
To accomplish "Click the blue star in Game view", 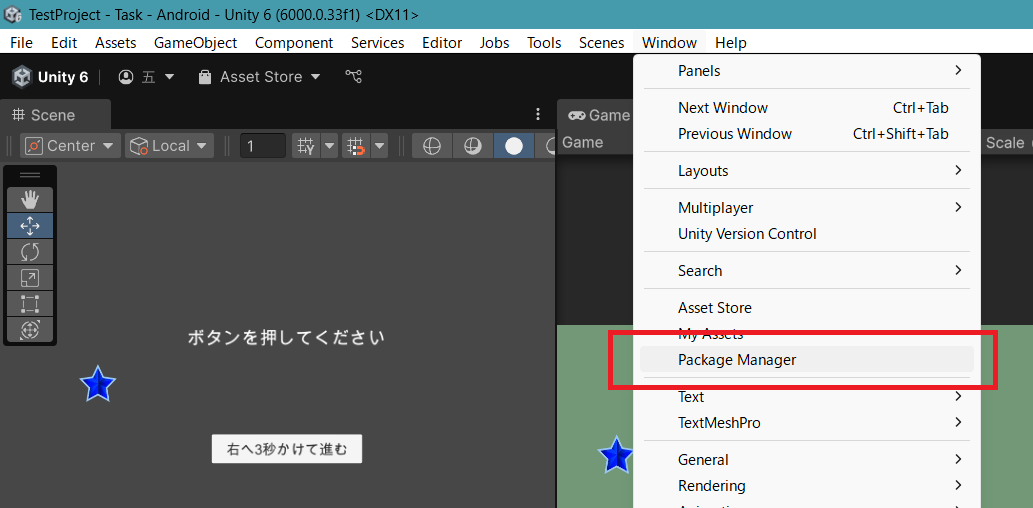I will pyautogui.click(x=615, y=455).
